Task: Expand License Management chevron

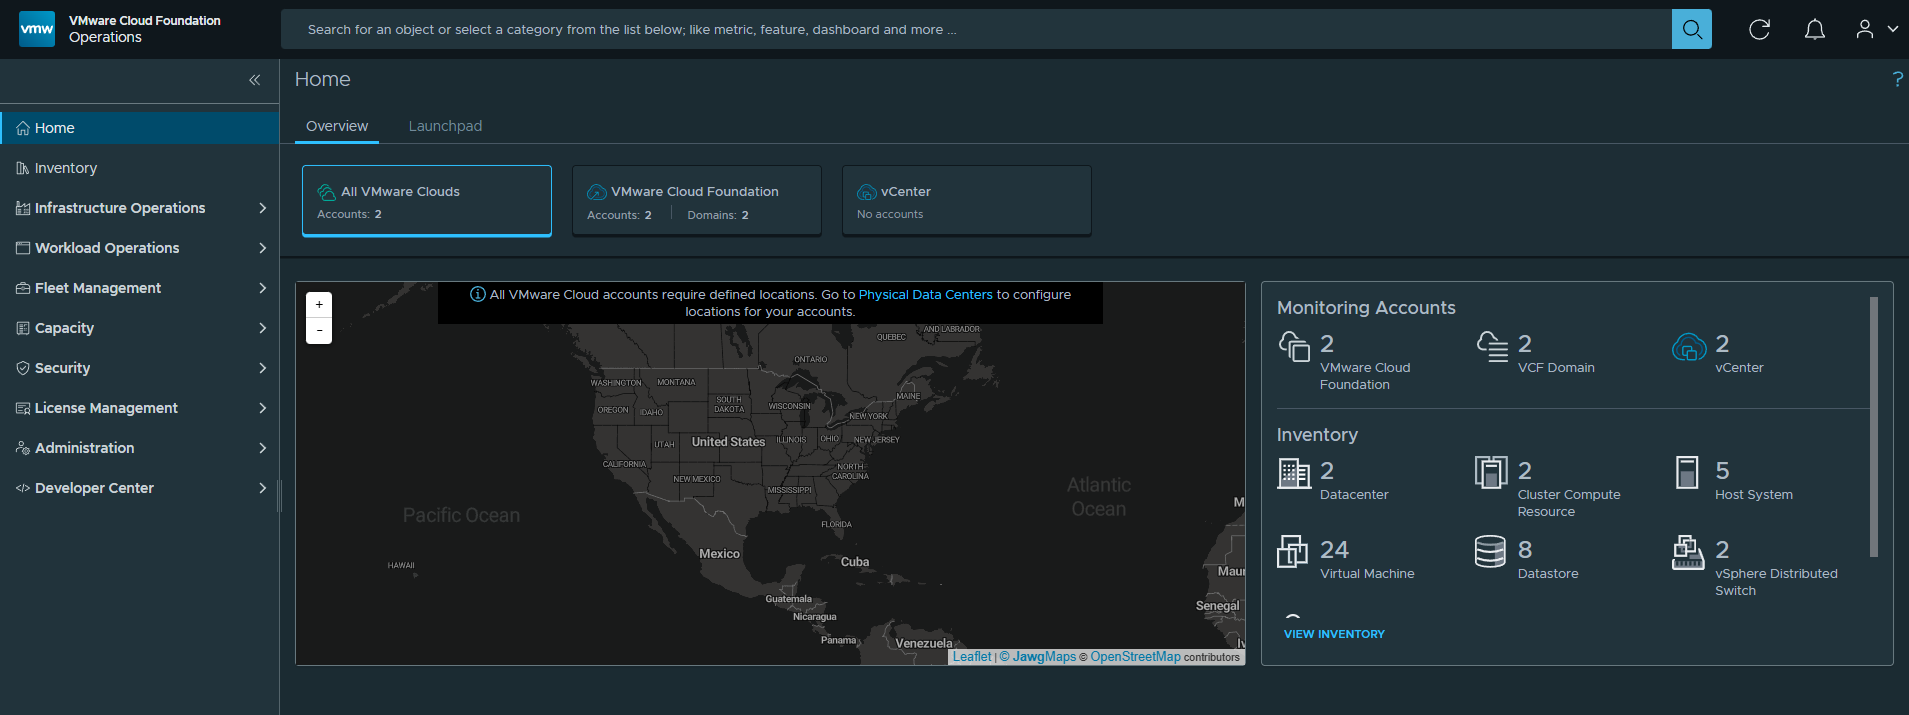Action: click(263, 408)
